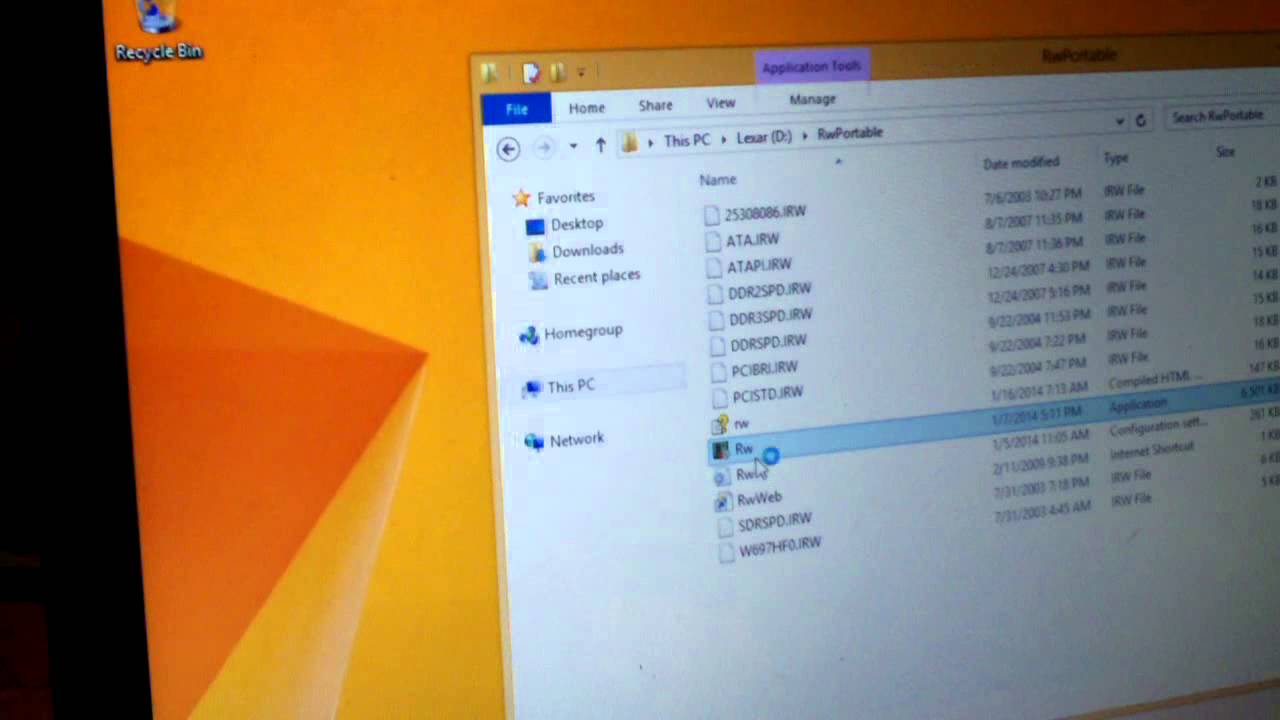Click the Properties quick access toolbar icon
Screen dimensions: 1280x720
531,72
